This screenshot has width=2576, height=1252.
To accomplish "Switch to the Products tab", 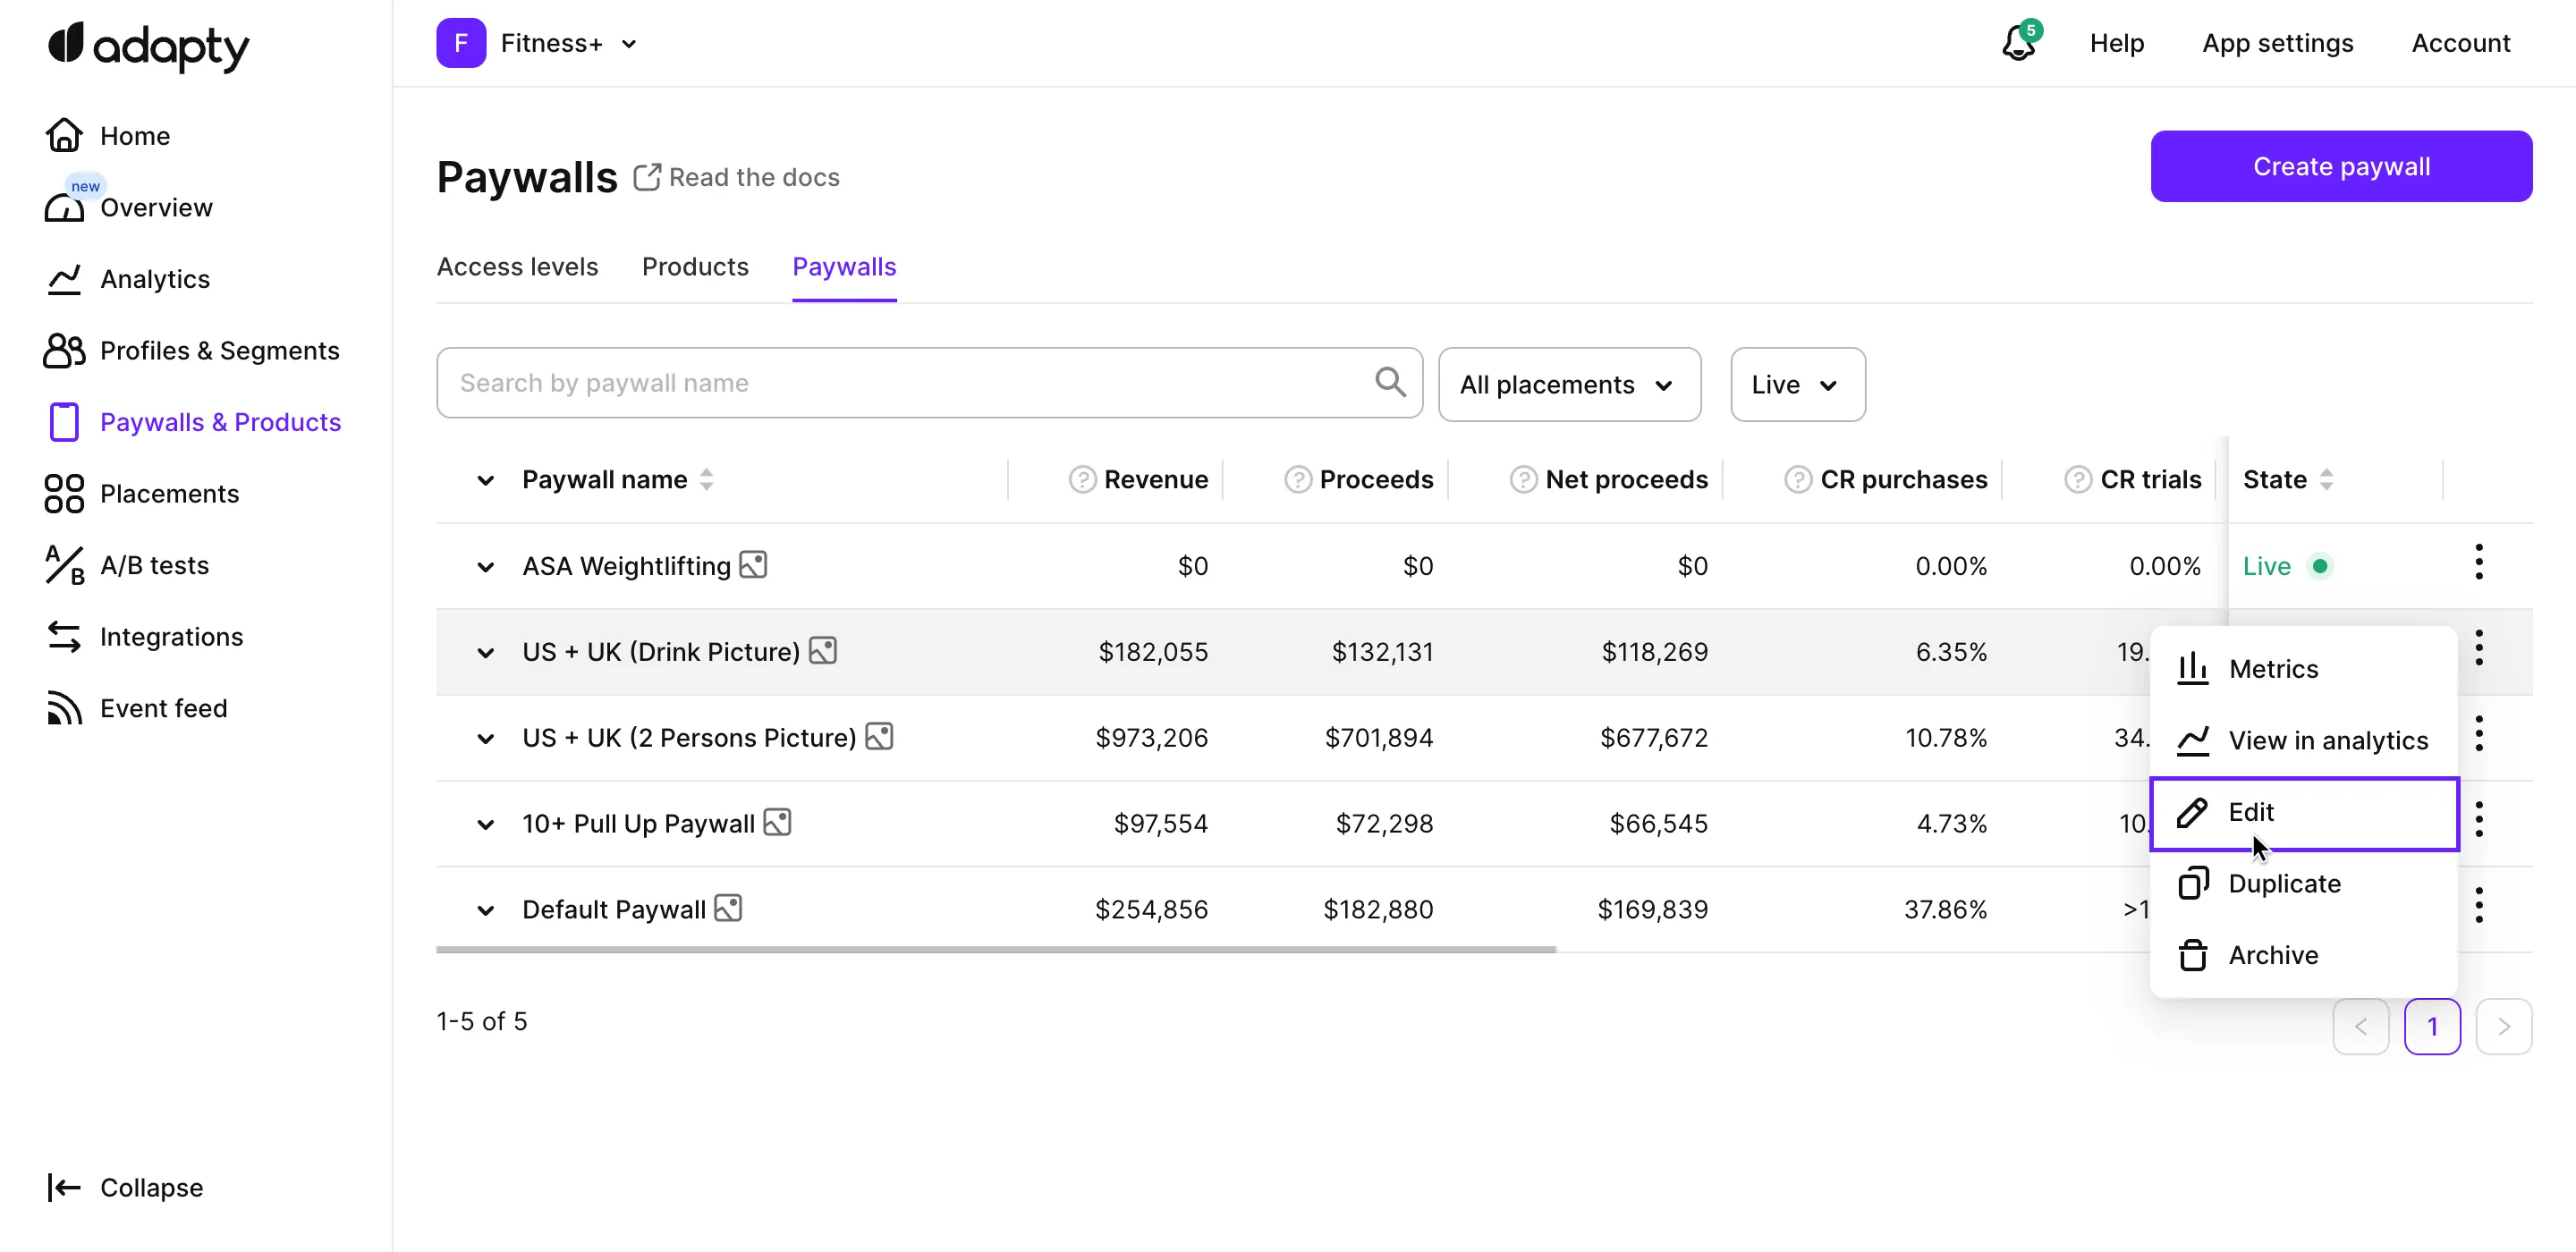I will click(695, 267).
